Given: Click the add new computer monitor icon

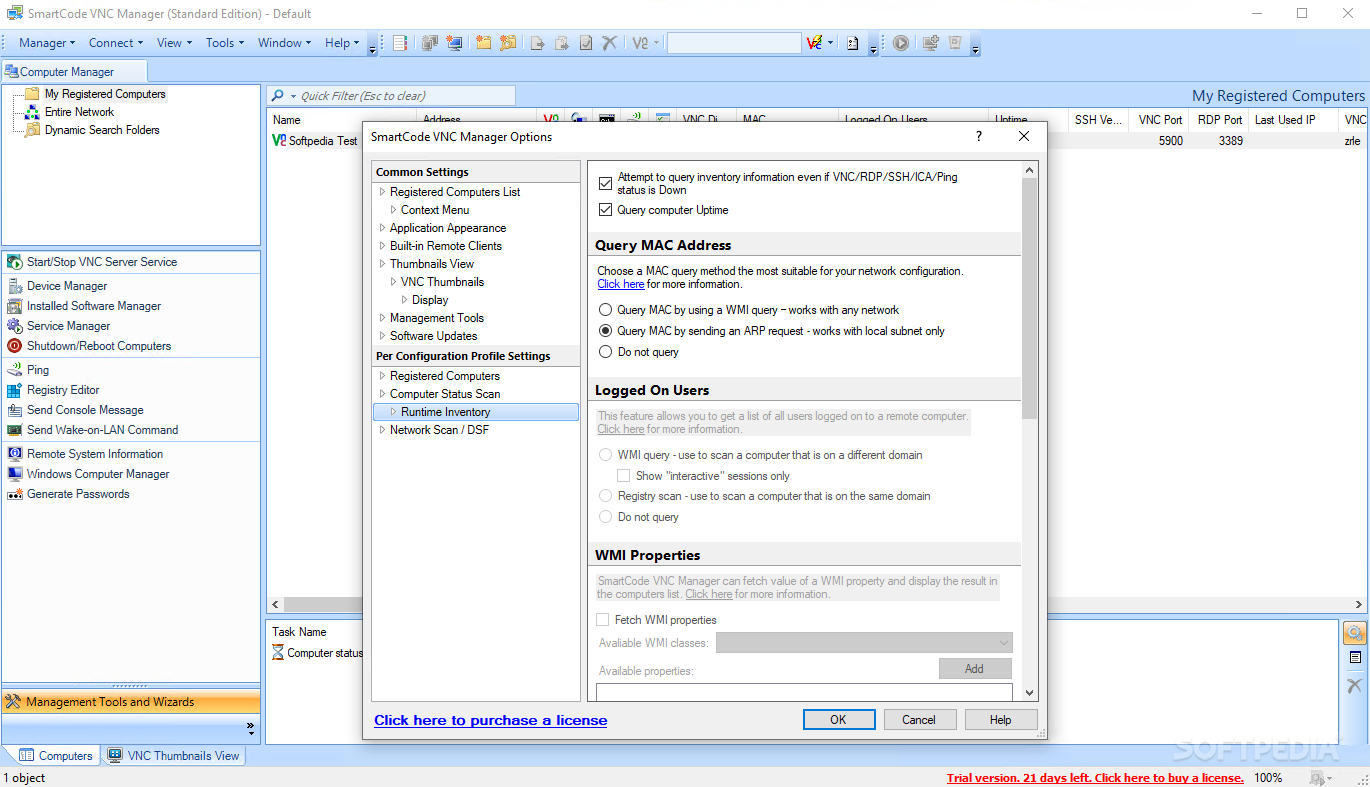Looking at the screenshot, I should click(x=455, y=43).
